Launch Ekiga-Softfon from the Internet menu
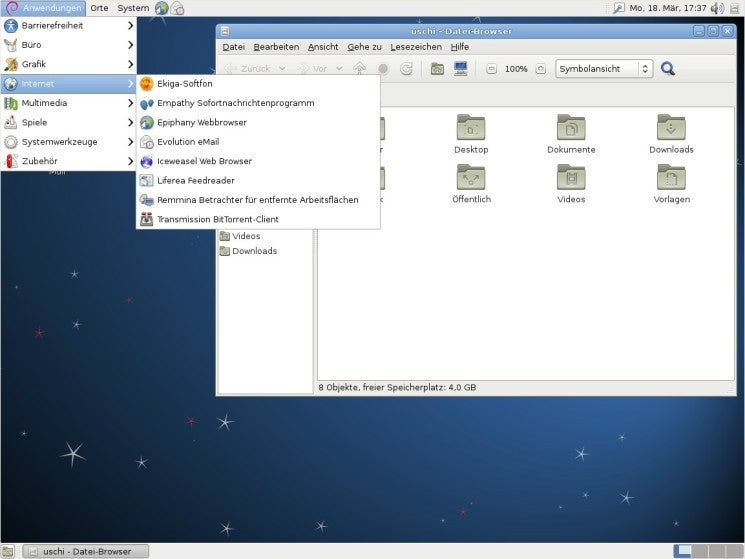The width and height of the screenshot is (745, 559). (x=258, y=84)
